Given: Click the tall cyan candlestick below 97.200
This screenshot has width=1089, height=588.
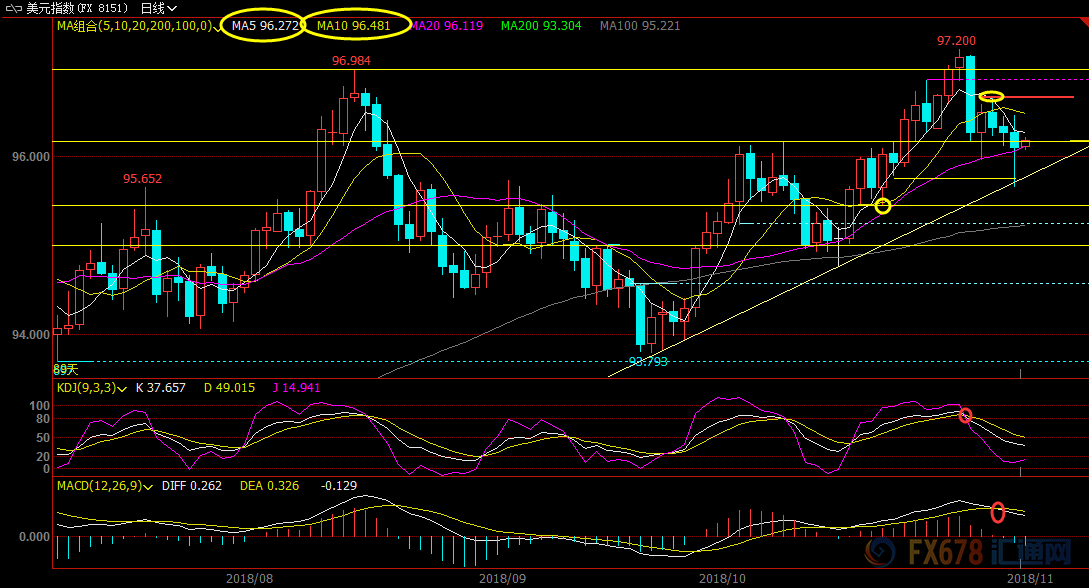Looking at the screenshot, I should pyautogui.click(x=970, y=94).
